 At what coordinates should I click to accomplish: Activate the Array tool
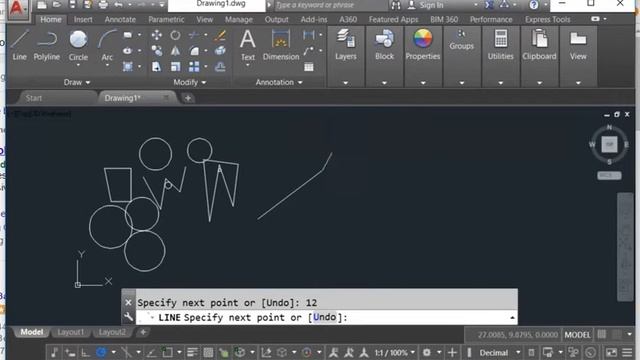[194, 67]
